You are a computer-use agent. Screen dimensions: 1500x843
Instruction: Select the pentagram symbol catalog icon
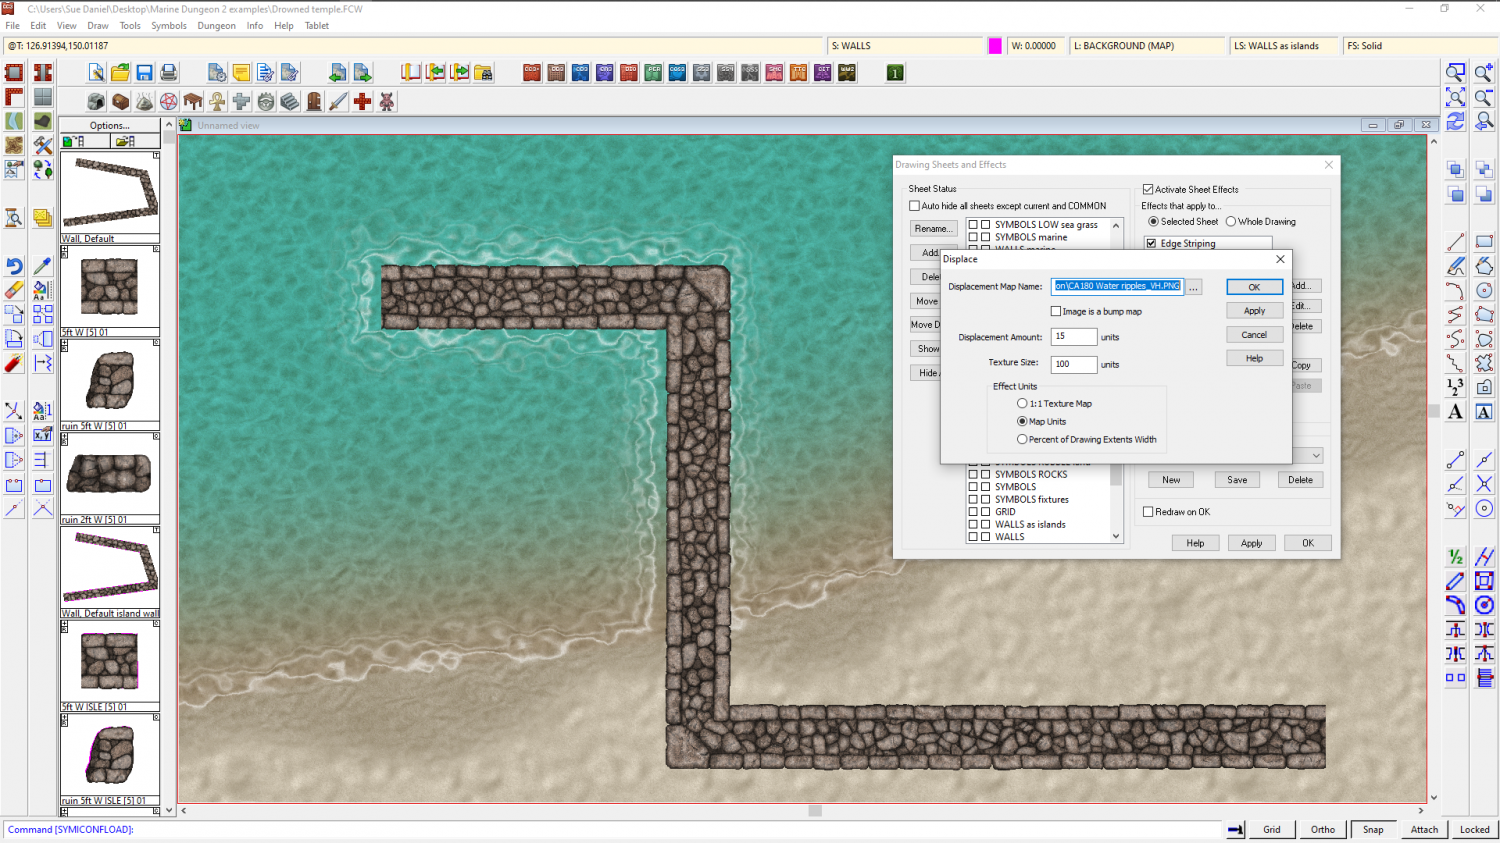[x=169, y=101]
